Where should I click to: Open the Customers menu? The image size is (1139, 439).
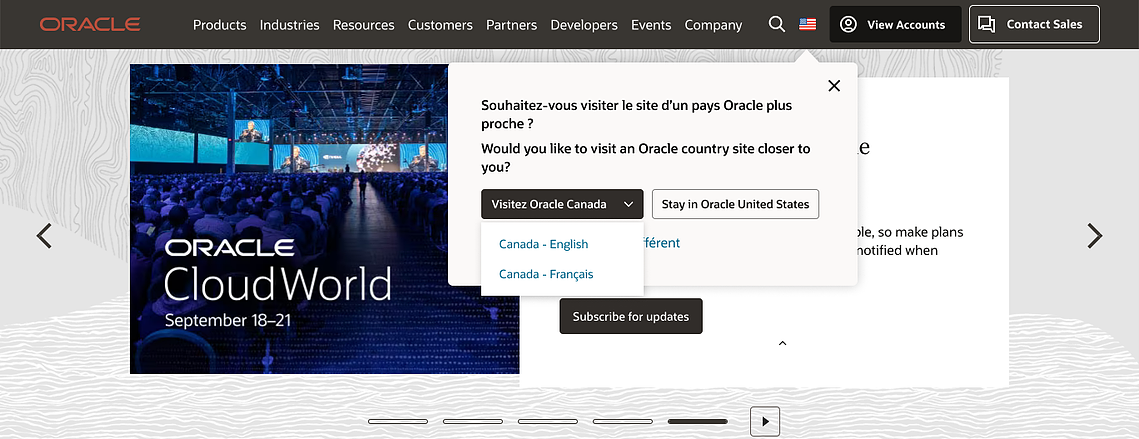(x=440, y=25)
